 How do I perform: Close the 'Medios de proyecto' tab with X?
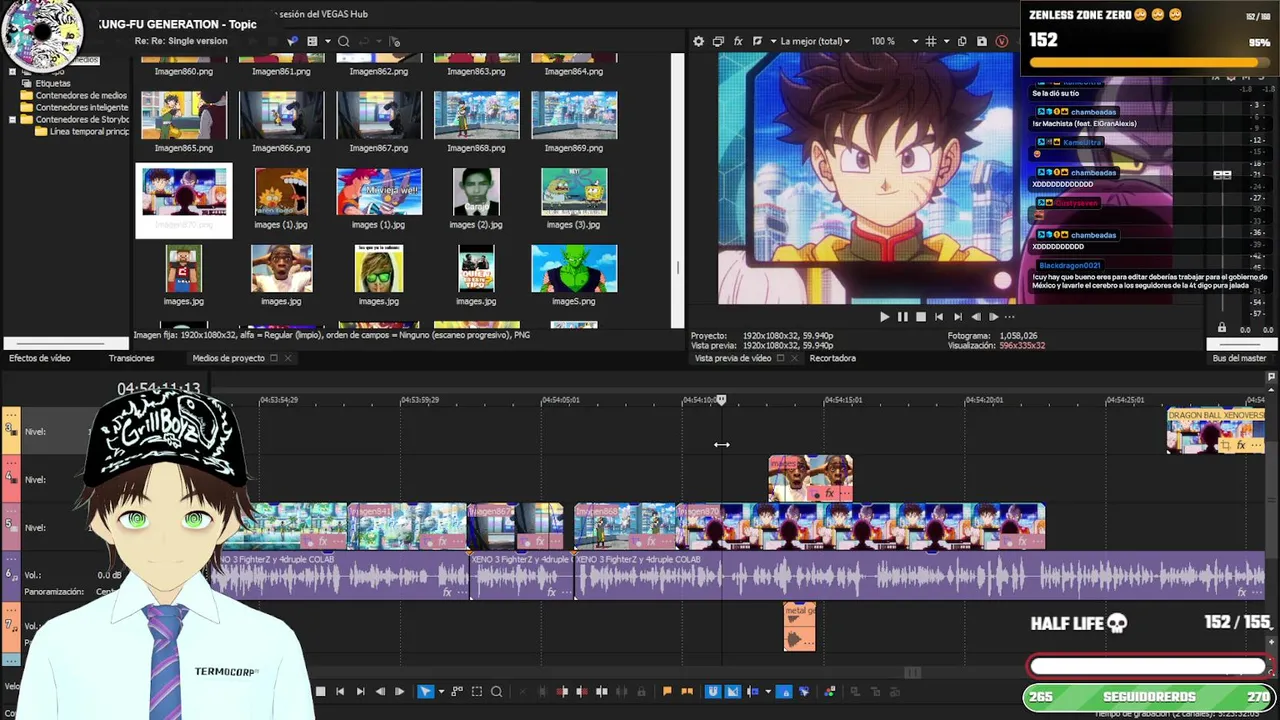tap(288, 358)
